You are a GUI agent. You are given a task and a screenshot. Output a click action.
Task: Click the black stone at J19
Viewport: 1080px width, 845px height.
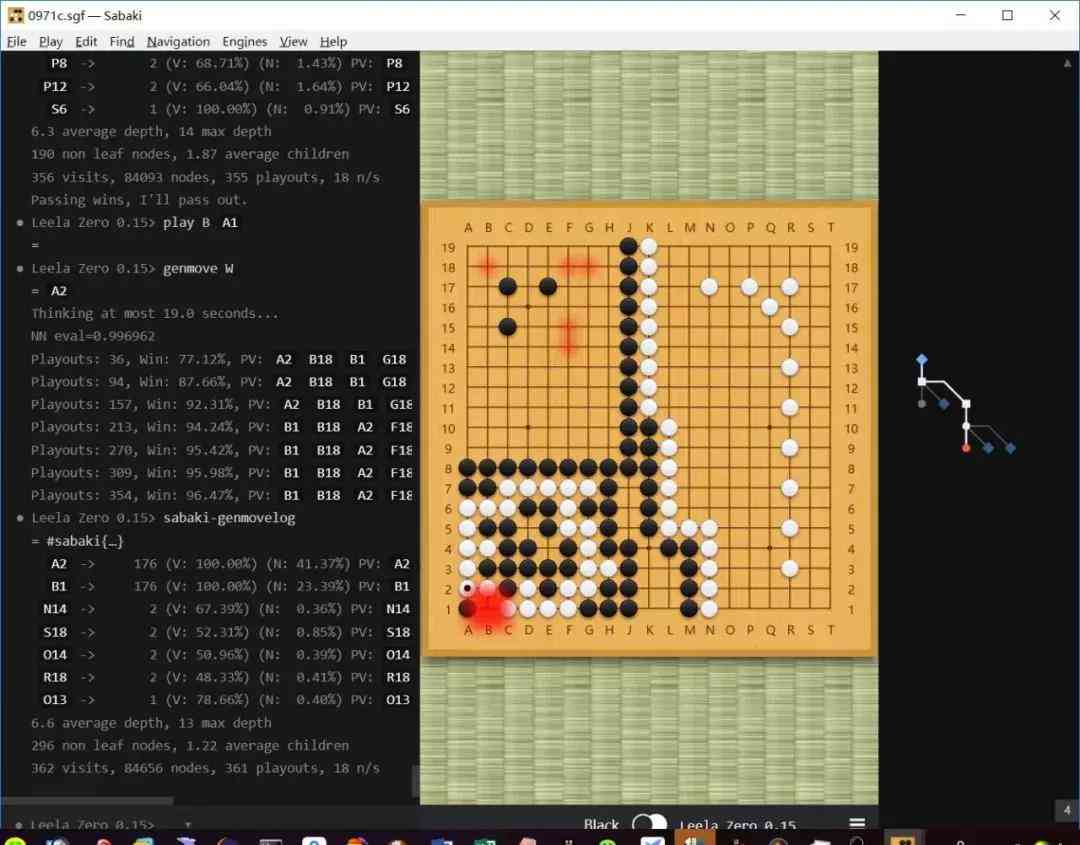point(628,247)
